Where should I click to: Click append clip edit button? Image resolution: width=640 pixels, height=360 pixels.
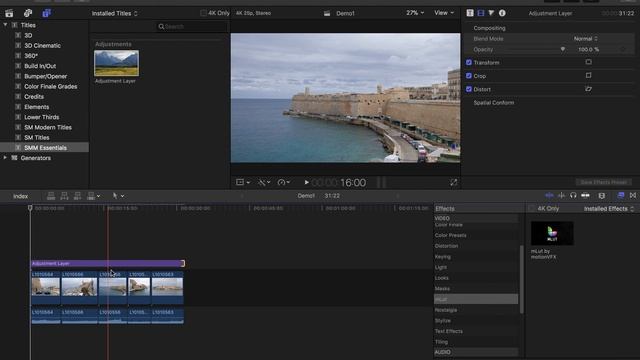[x=77, y=196]
